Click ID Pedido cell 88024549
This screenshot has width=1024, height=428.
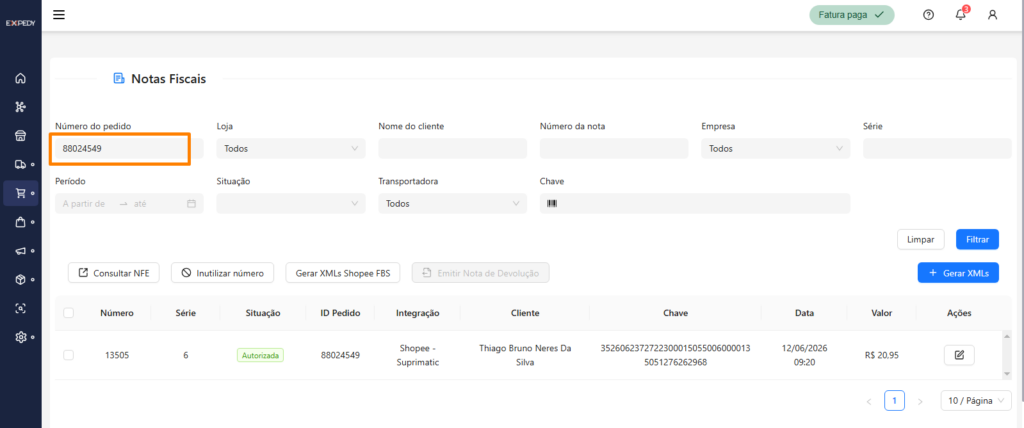(340, 355)
